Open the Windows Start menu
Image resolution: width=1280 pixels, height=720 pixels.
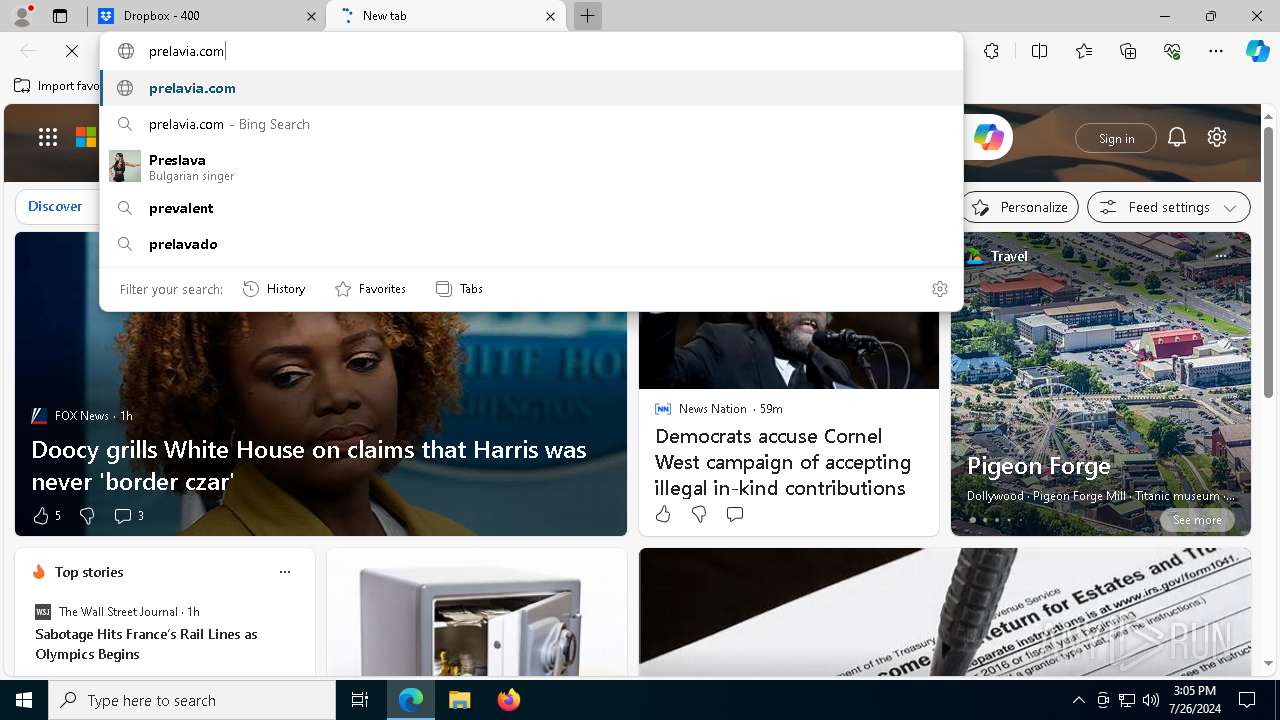pyautogui.click(x=24, y=700)
